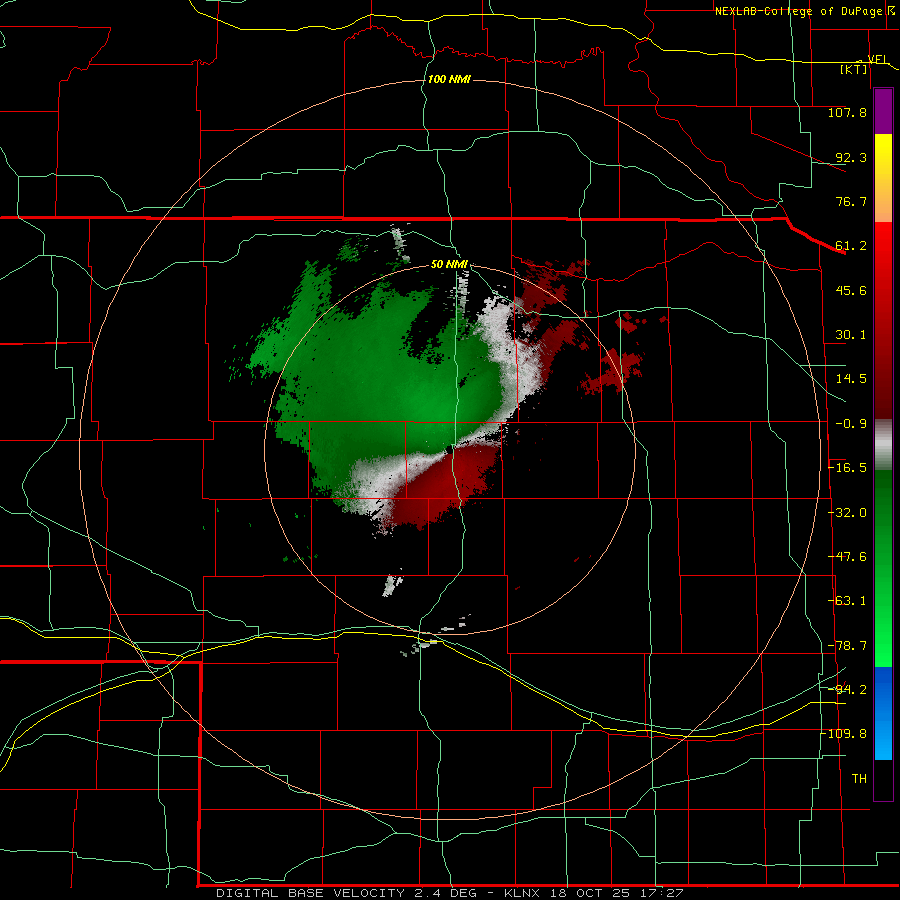Select the -47.6 scale value
The width and height of the screenshot is (900, 900).
coord(847,557)
